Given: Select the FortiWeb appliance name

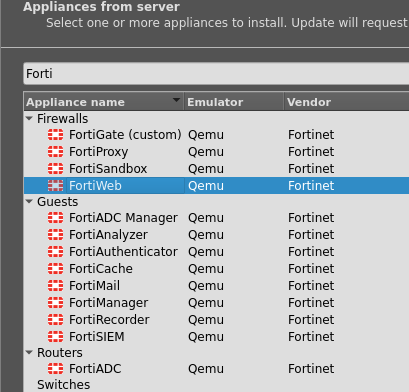Looking at the screenshot, I should pos(95,186).
